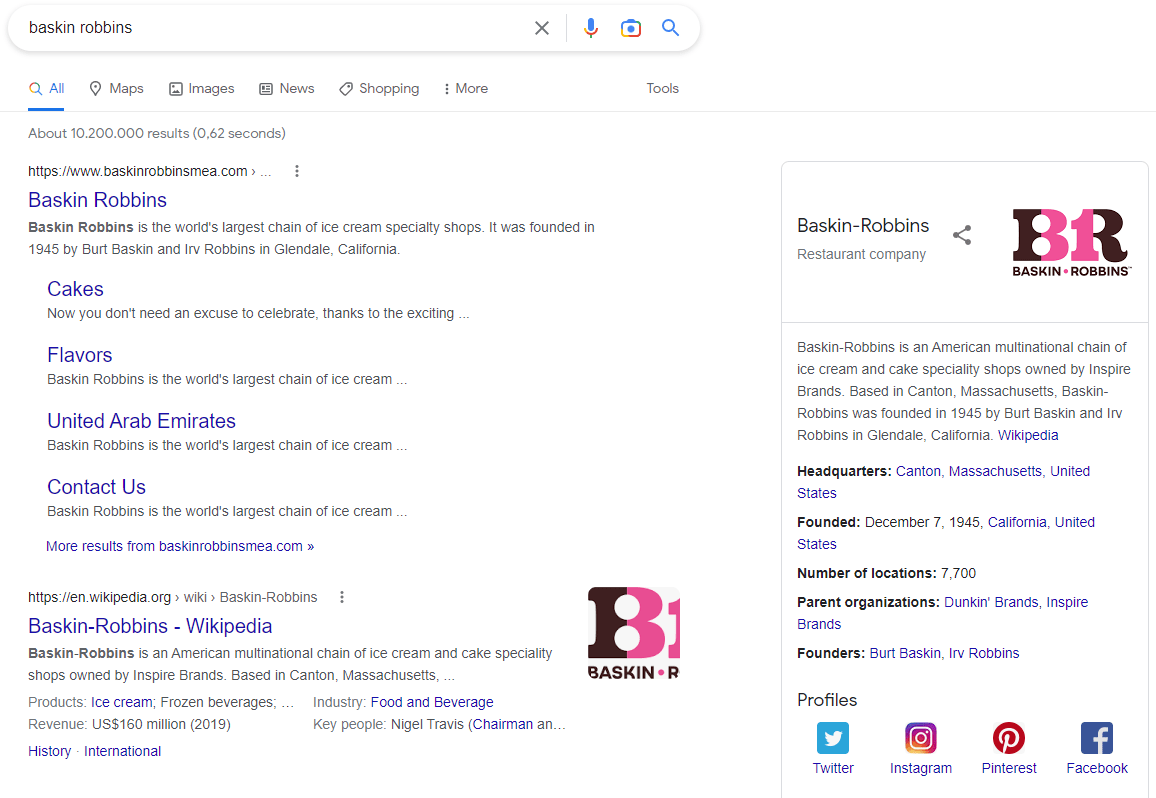Click the https://en.wikipedia.org breadcrumb URL
Image resolution: width=1156 pixels, height=798 pixels.
pyautogui.click(x=100, y=597)
